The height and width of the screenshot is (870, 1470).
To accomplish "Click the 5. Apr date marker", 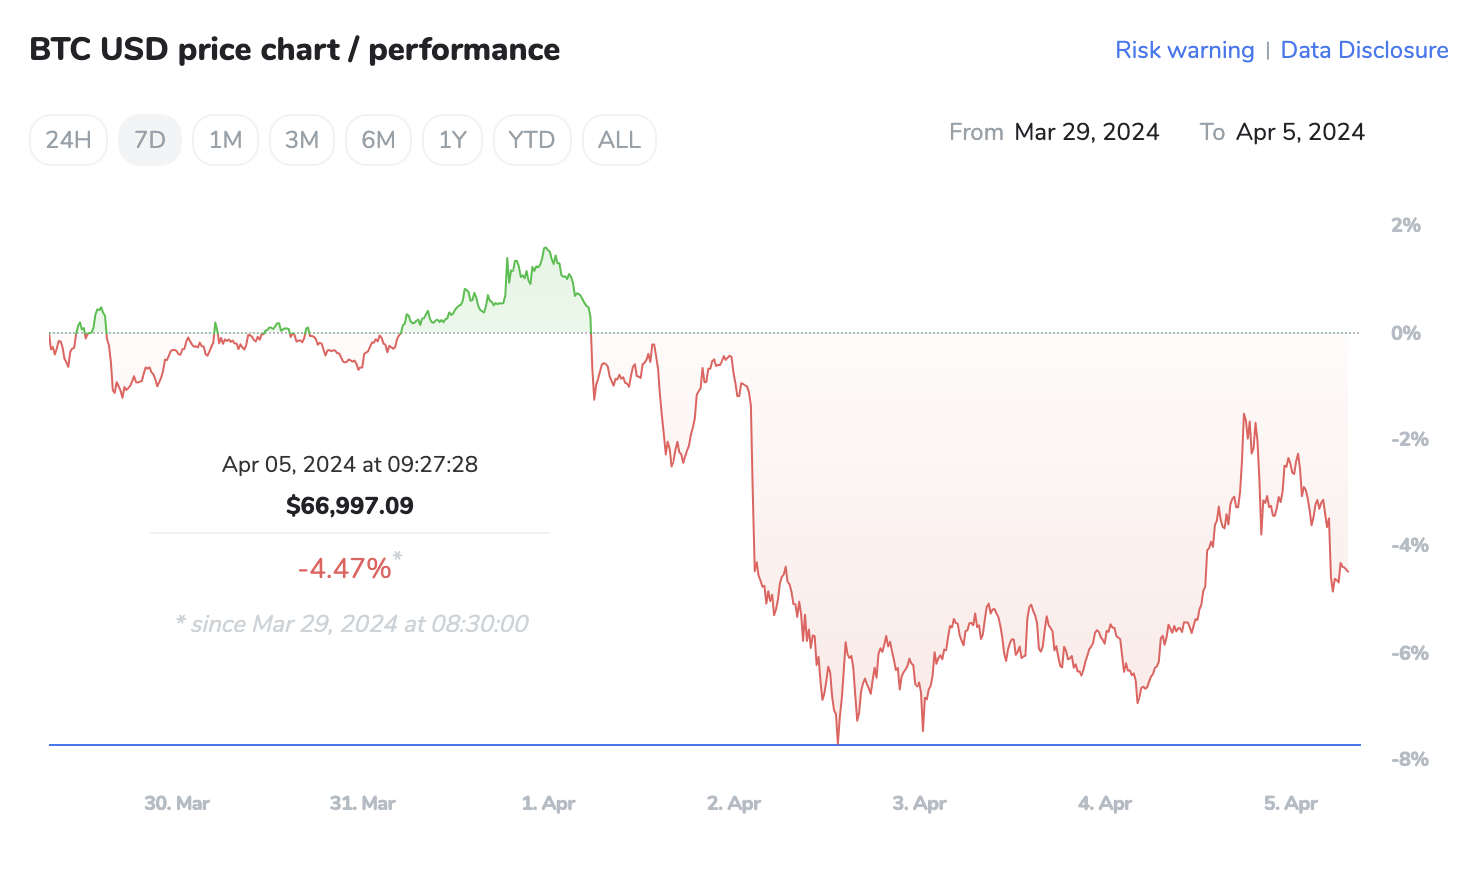I will coord(1290,803).
